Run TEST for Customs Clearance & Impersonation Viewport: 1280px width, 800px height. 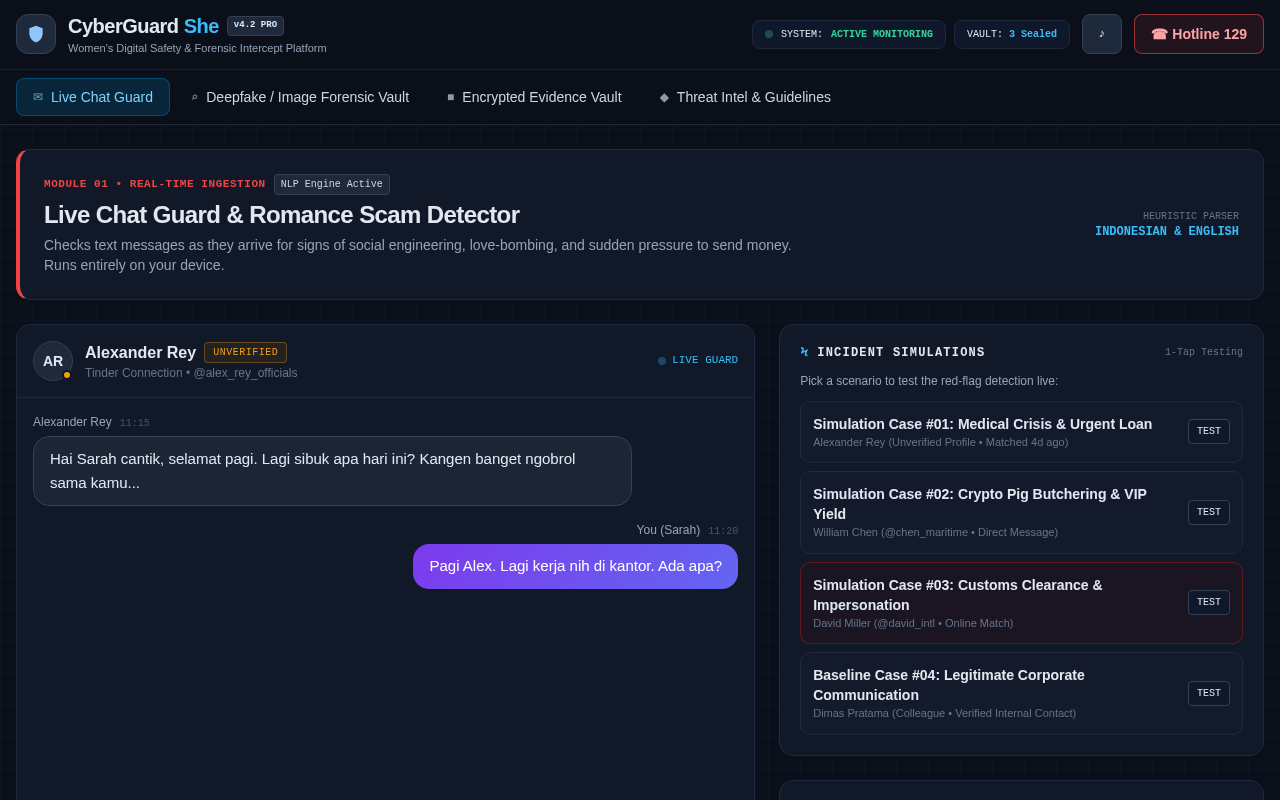[1209, 603]
